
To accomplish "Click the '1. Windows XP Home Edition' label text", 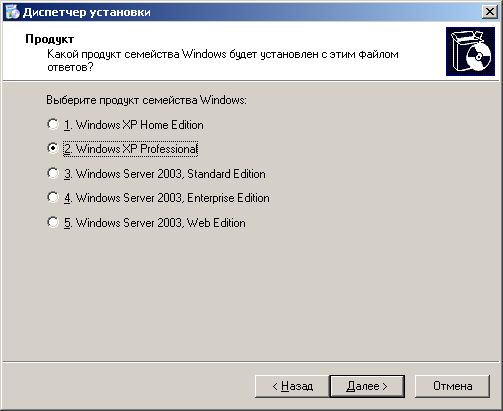I will [134, 125].
